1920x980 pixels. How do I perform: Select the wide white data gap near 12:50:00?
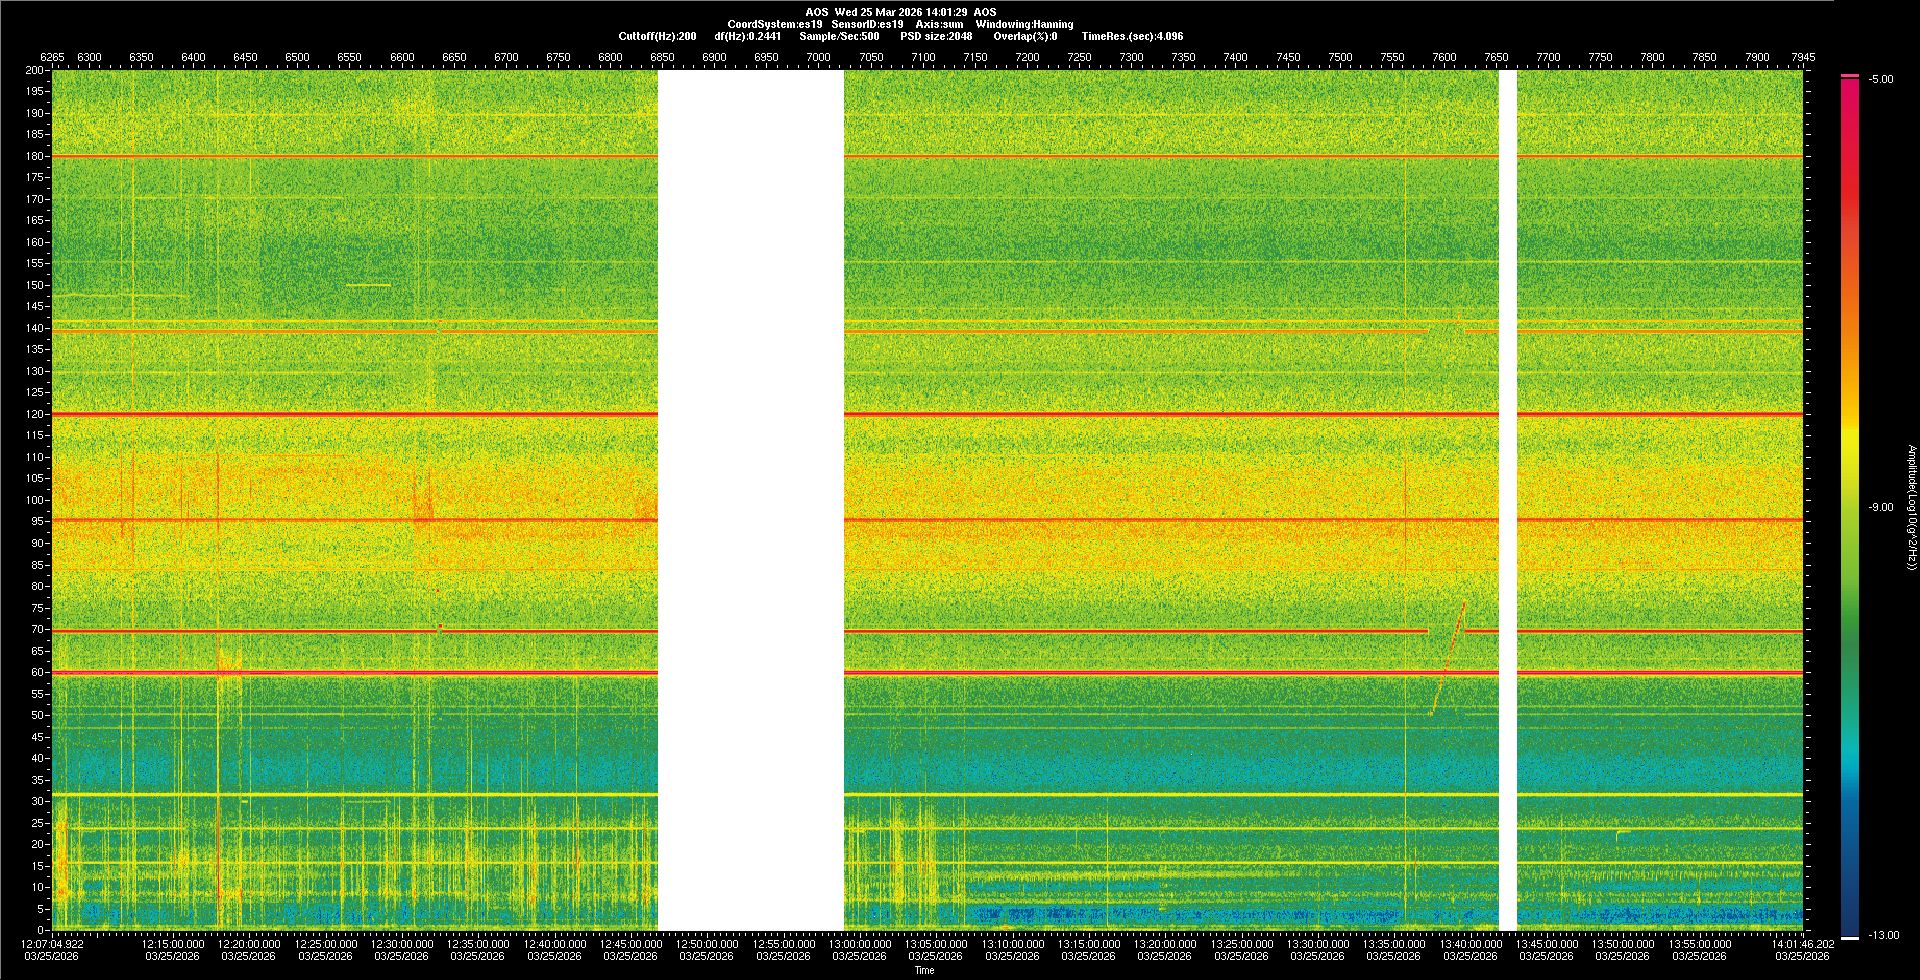750,500
